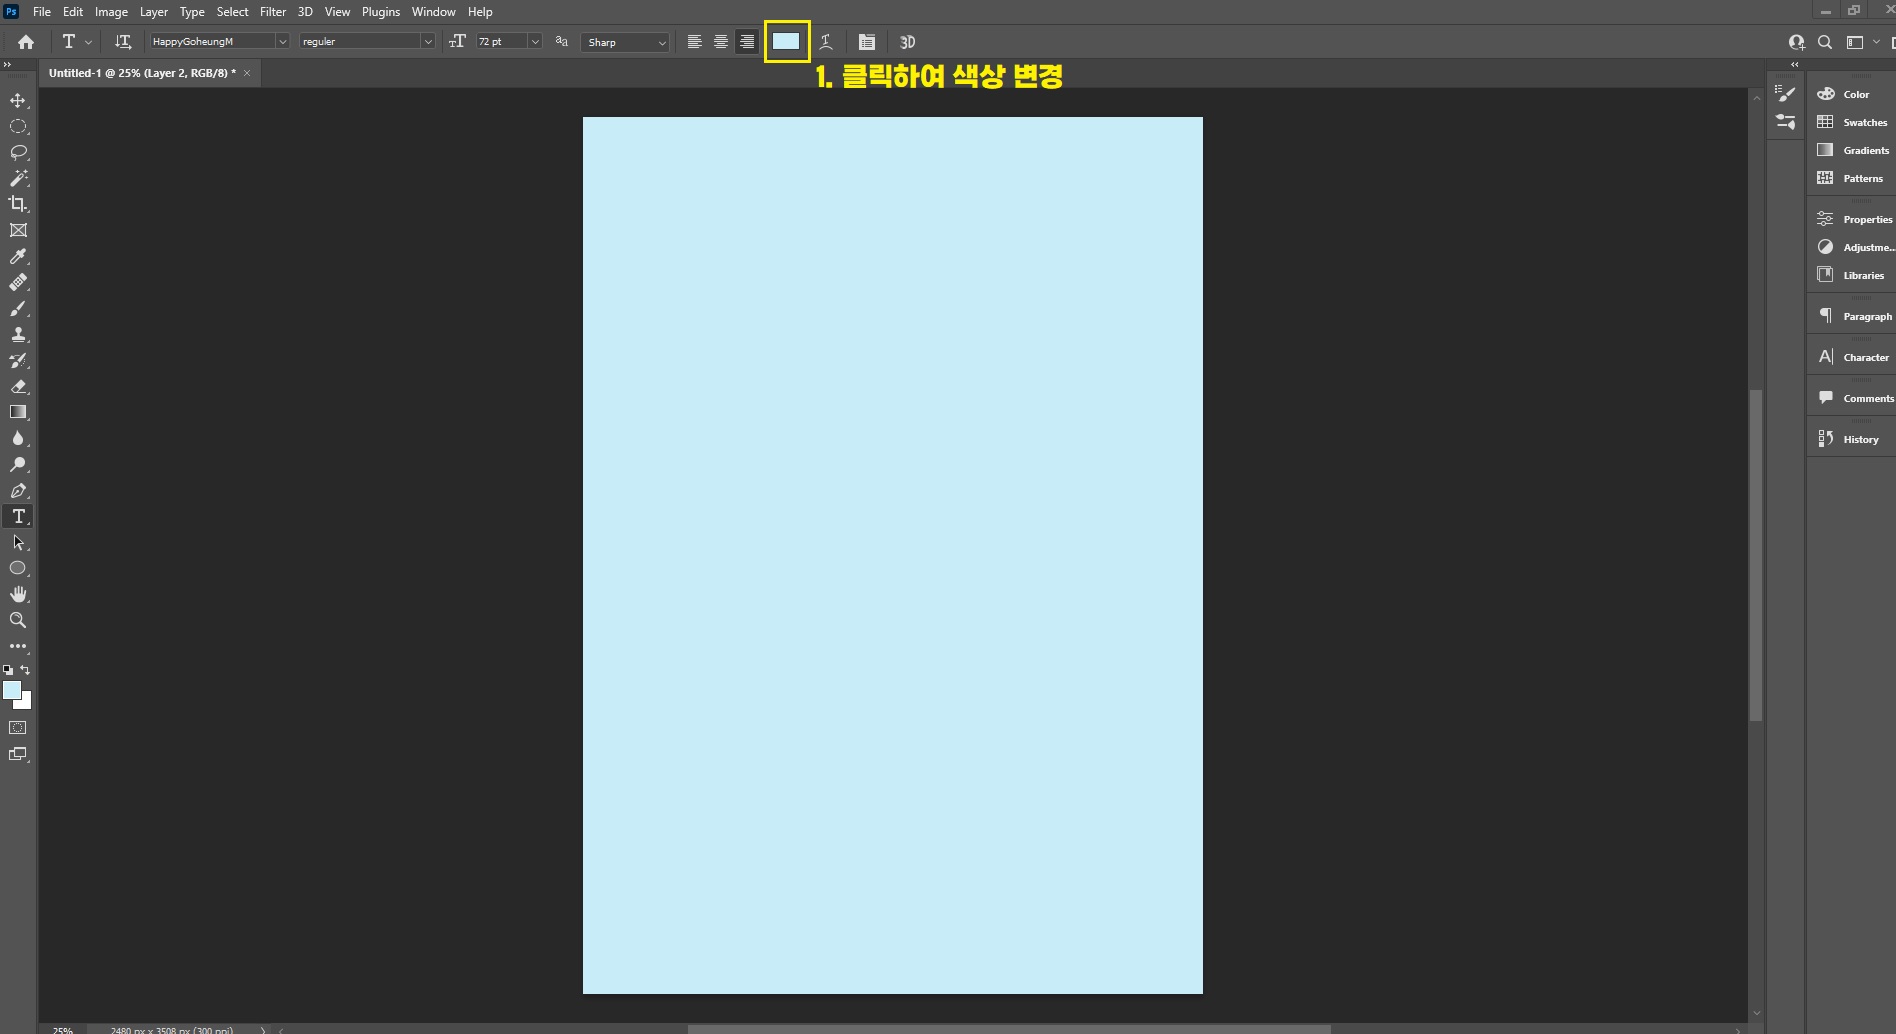Select the Ellipse shape tool
The width and height of the screenshot is (1896, 1034).
[x=18, y=568]
